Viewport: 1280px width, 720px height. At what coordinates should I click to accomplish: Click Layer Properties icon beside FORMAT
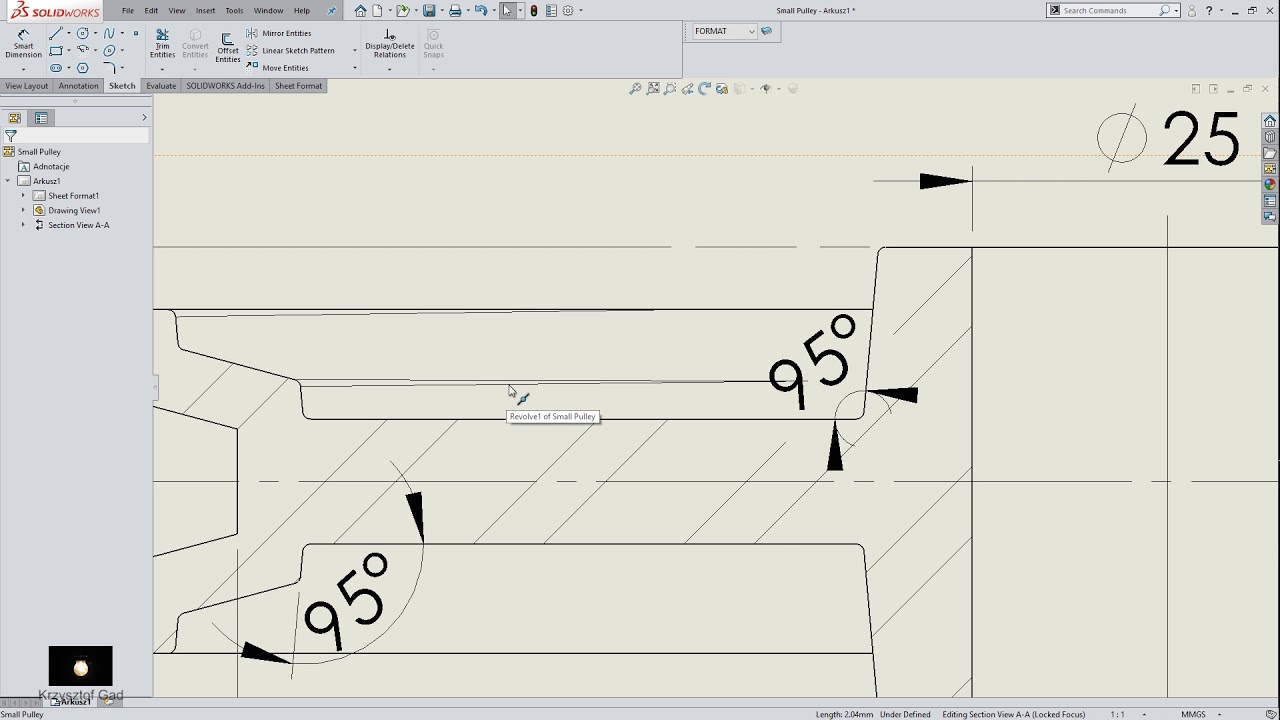(x=767, y=31)
